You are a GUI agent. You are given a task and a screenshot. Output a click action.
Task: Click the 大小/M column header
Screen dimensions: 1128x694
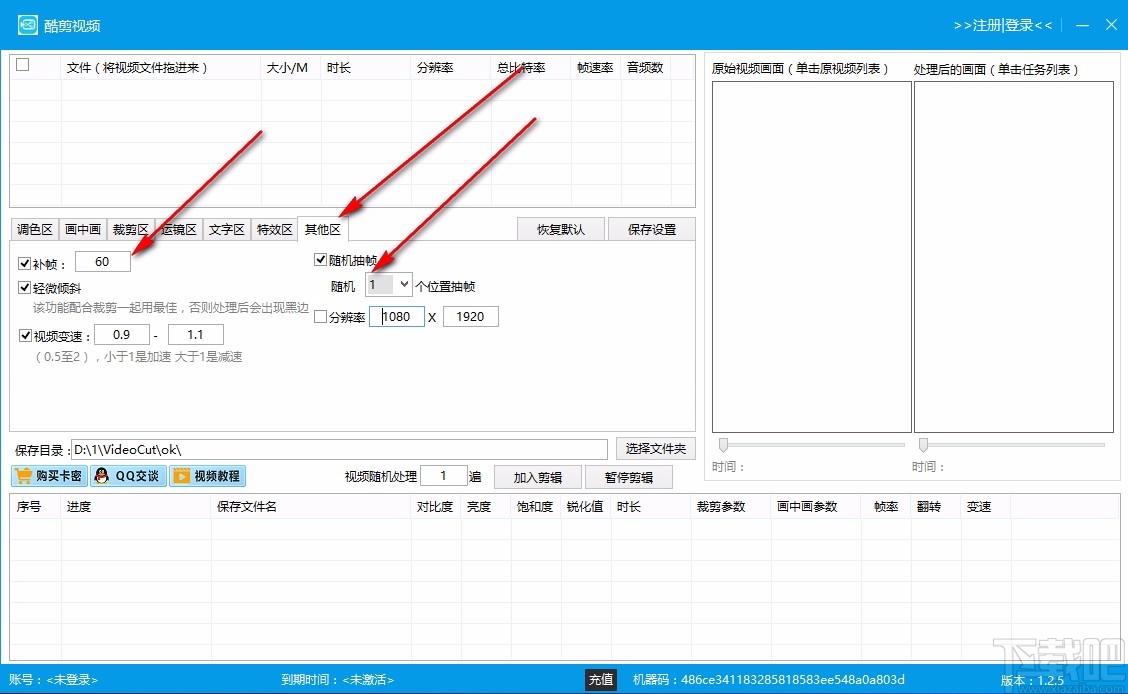coord(290,68)
